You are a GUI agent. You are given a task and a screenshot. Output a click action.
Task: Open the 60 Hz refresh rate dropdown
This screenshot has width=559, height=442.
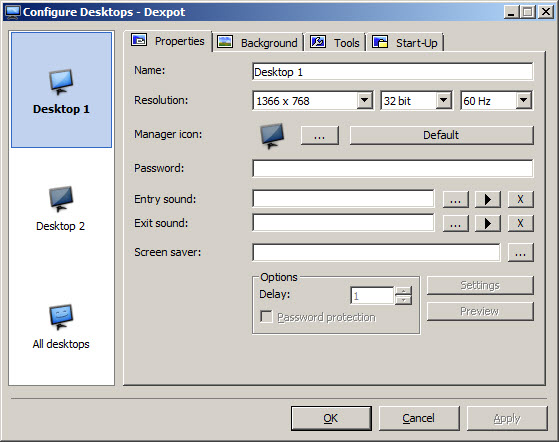523,101
